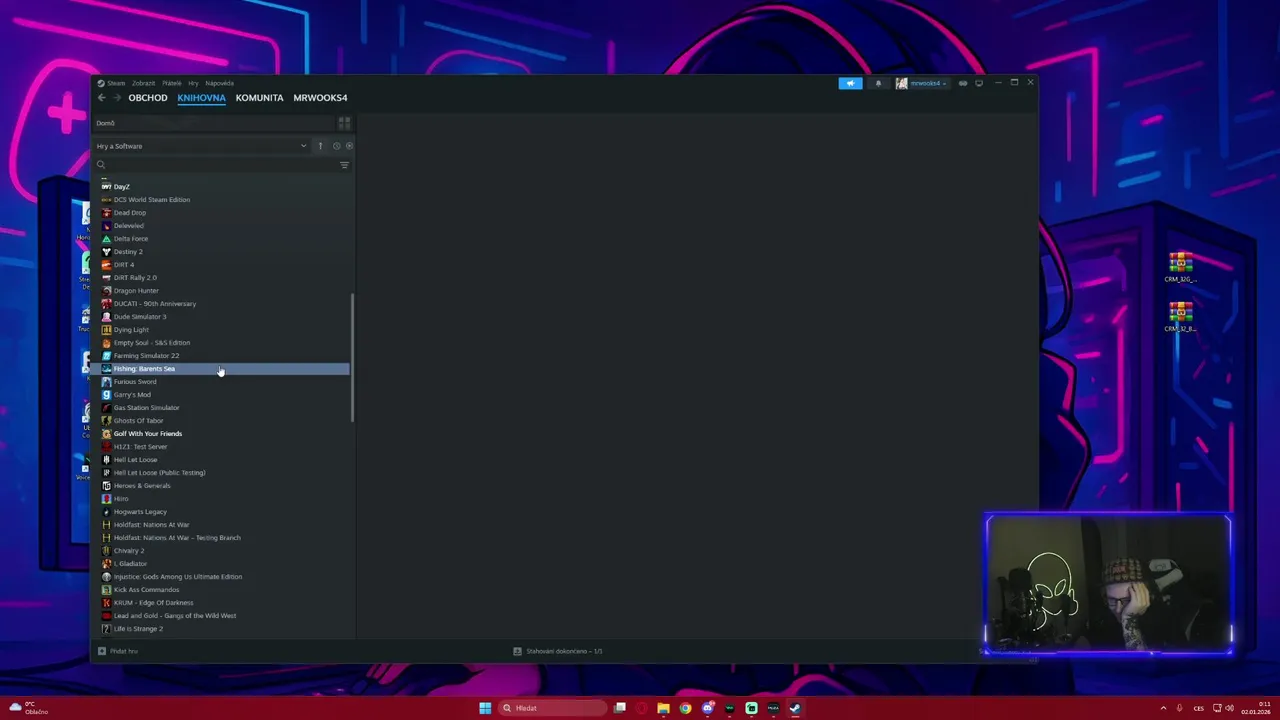Select Chivalry 2 in the library list
1280x720 pixels.
coord(129,551)
